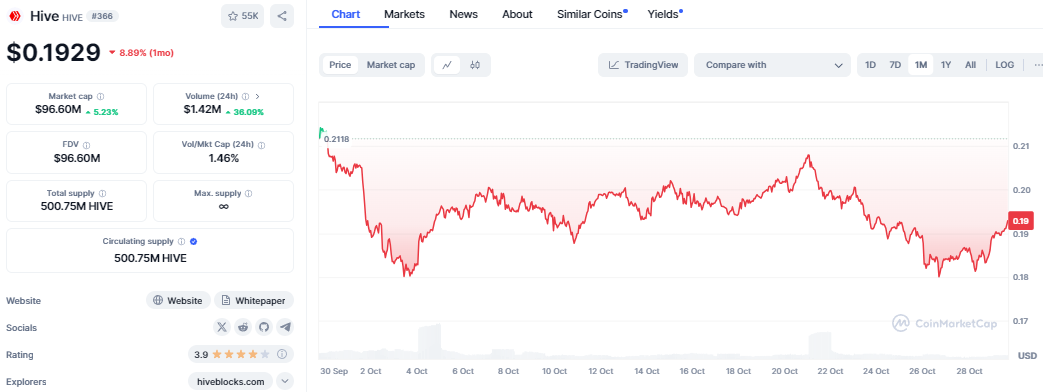1043x392 pixels.
Task: Click the rating info icon
Action: click(x=282, y=355)
